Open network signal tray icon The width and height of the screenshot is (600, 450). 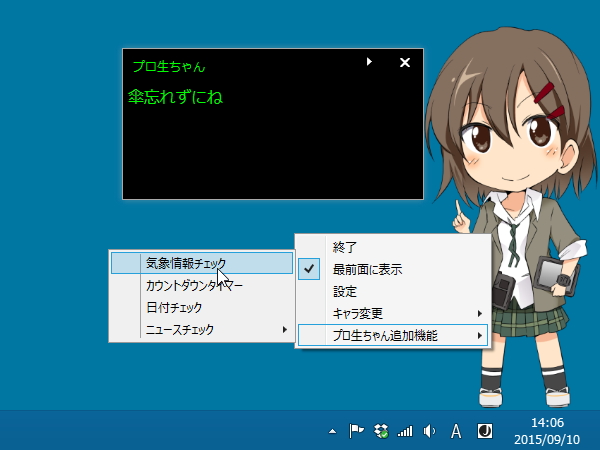[405, 431]
